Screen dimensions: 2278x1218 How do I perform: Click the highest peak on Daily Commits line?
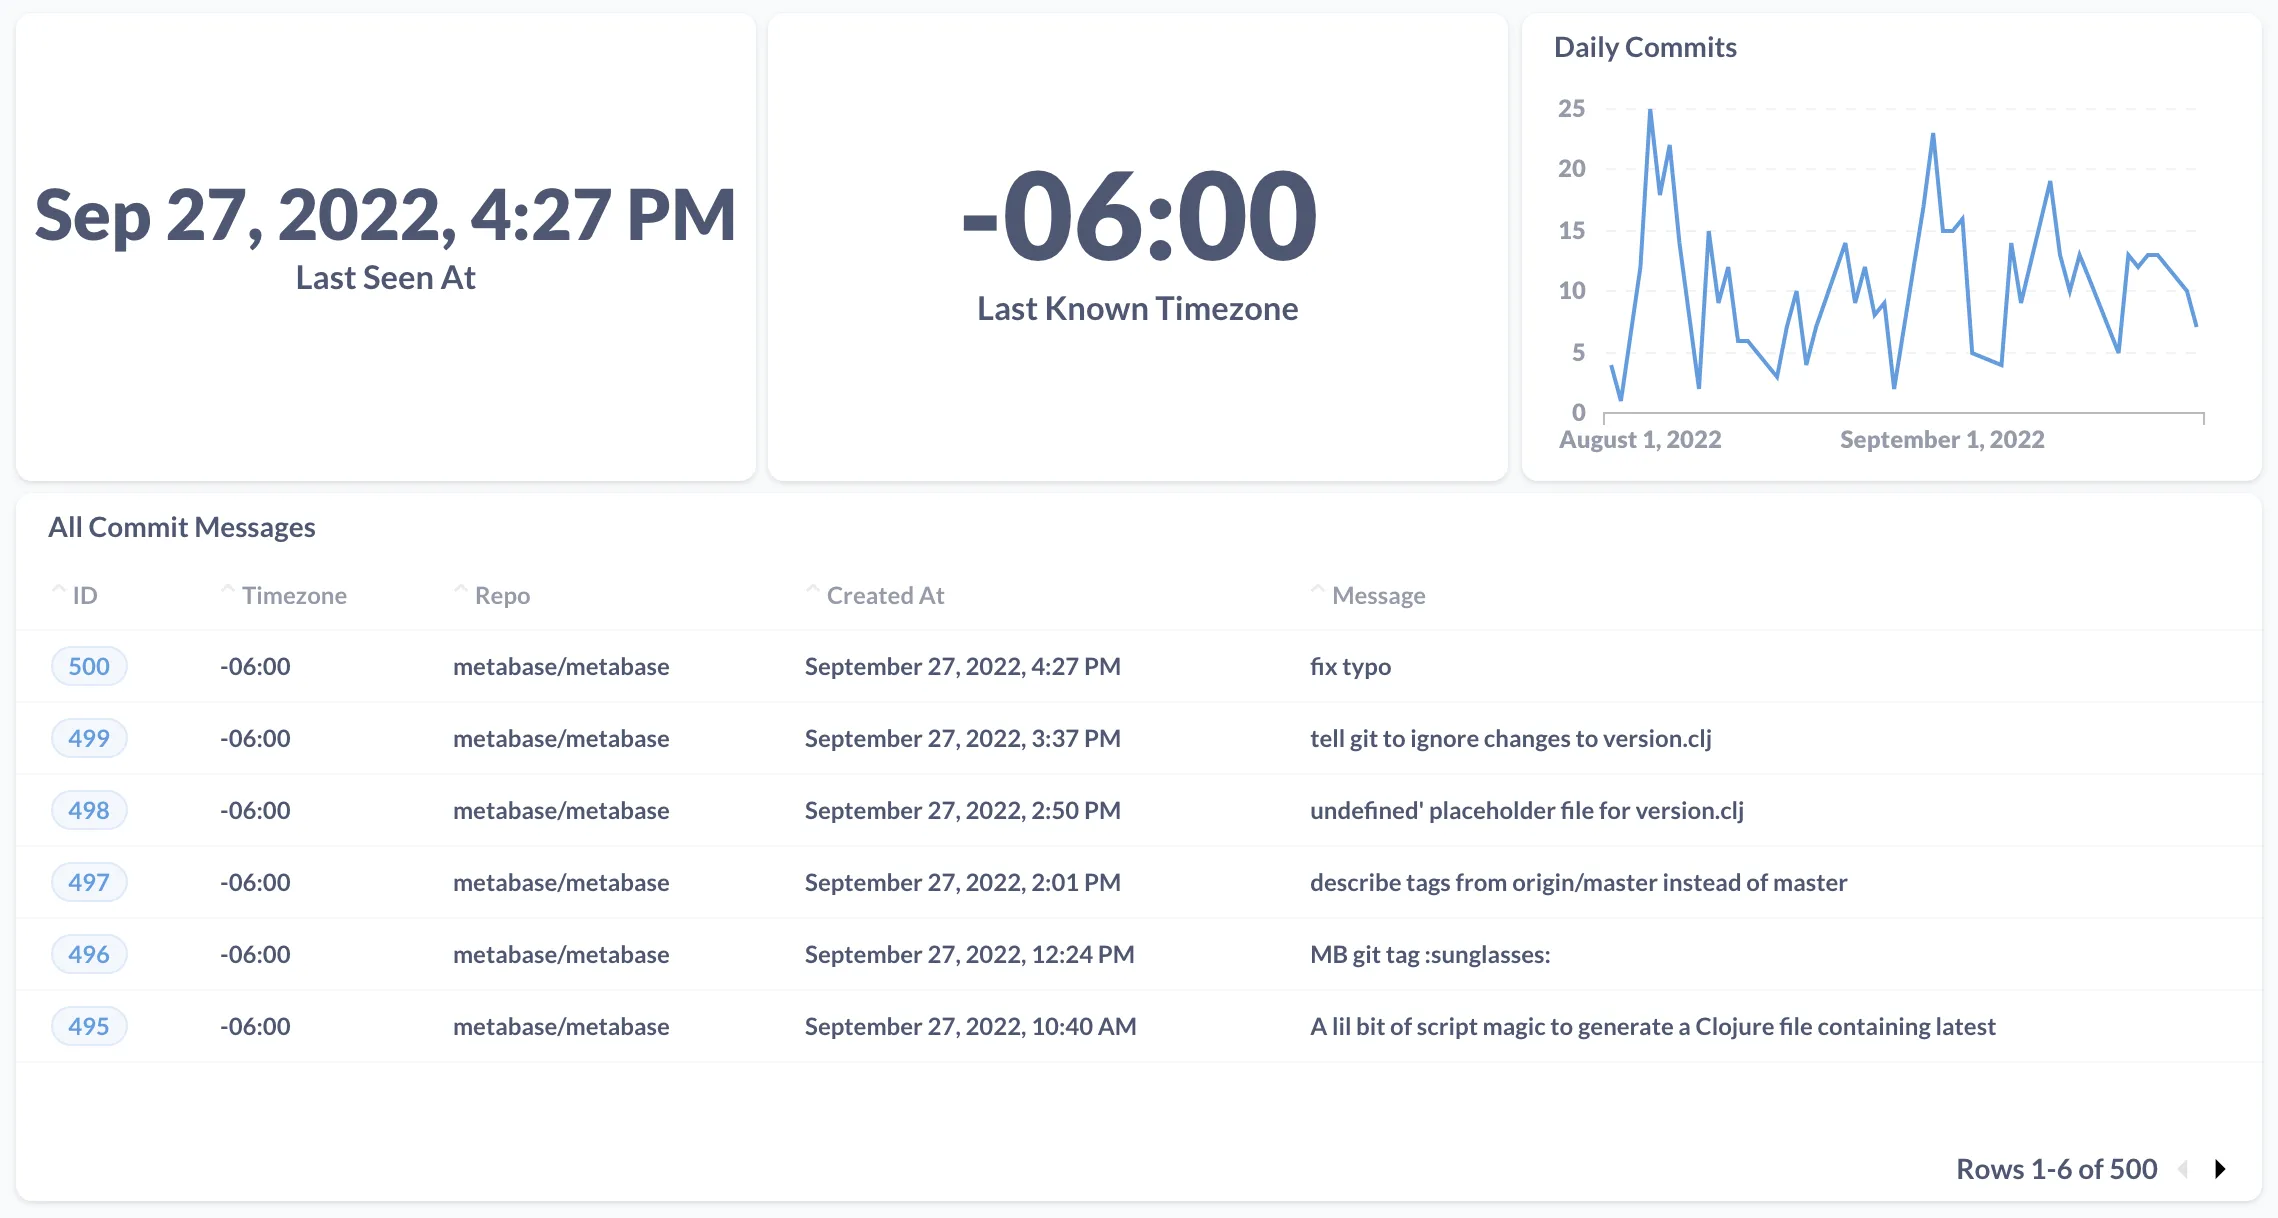[1650, 111]
